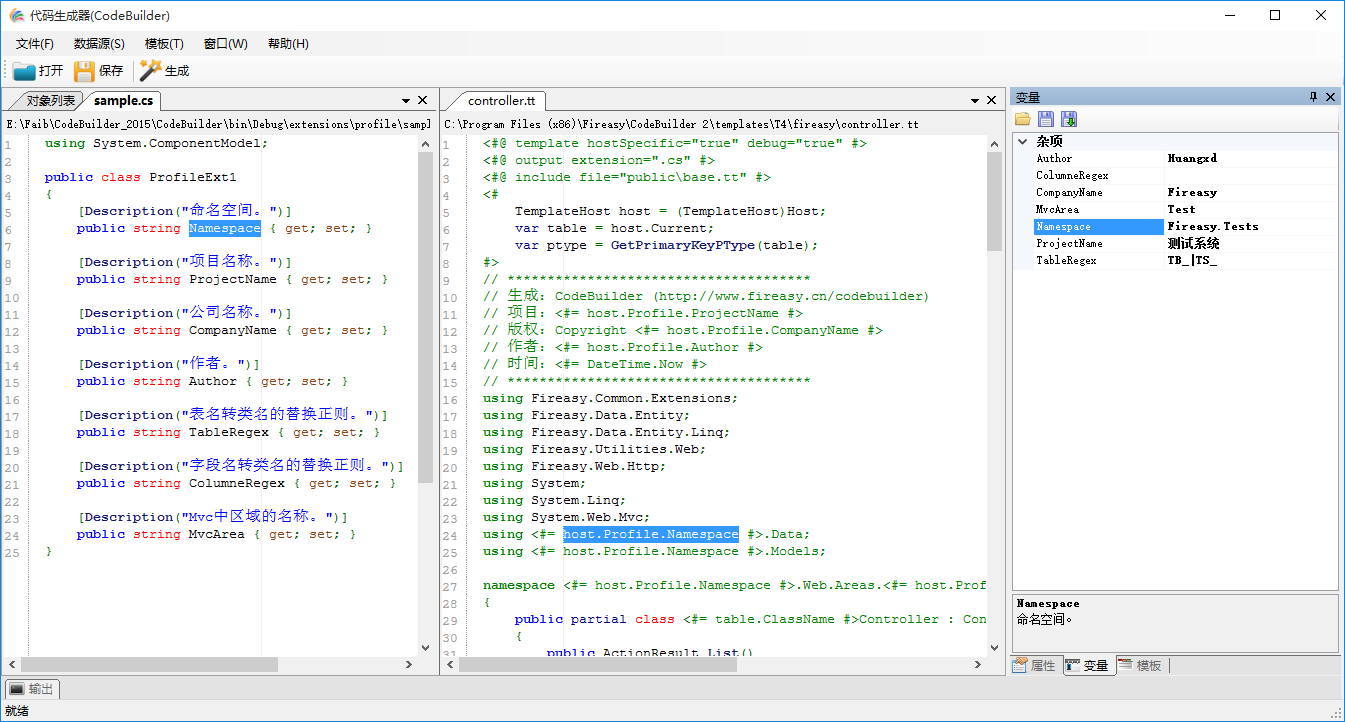Click the 生成 (Generate) magic wand icon

[150, 71]
